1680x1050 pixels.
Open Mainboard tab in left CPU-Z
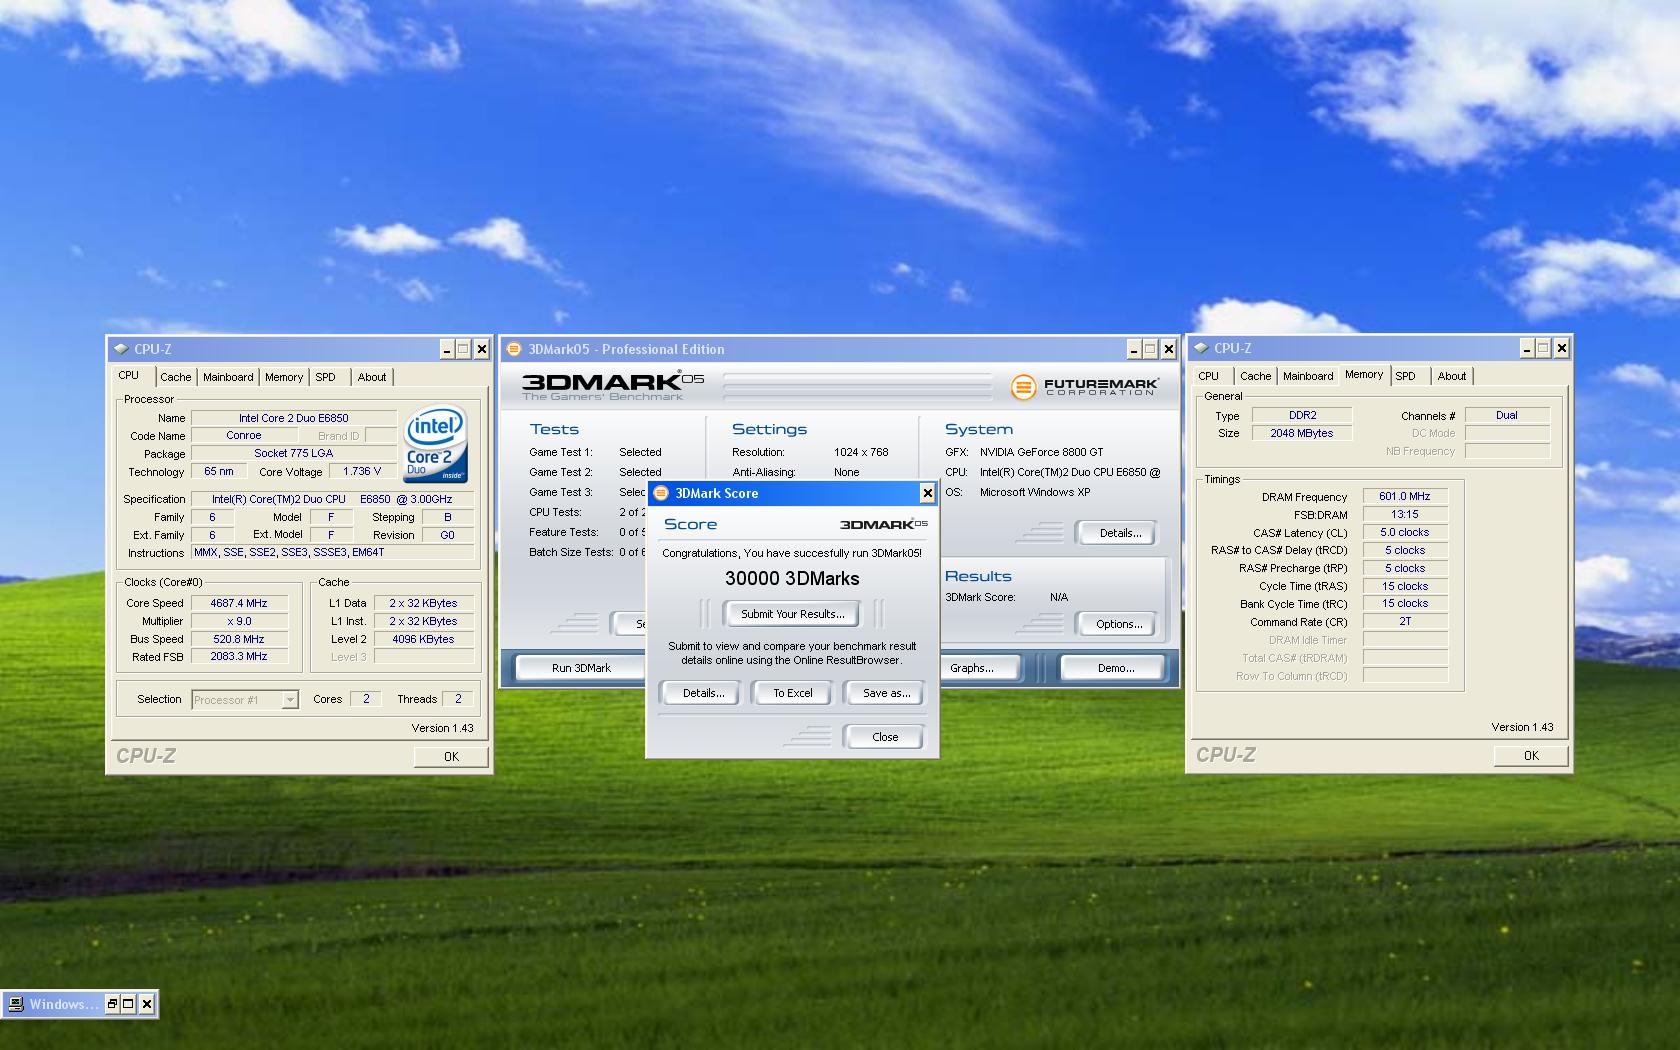pos(228,377)
